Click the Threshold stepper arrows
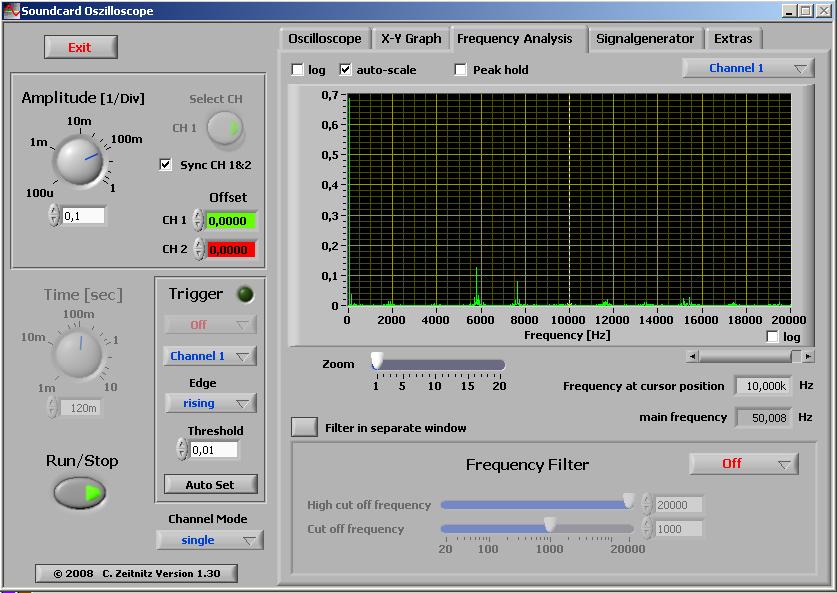The width and height of the screenshot is (837, 593). coord(182,450)
